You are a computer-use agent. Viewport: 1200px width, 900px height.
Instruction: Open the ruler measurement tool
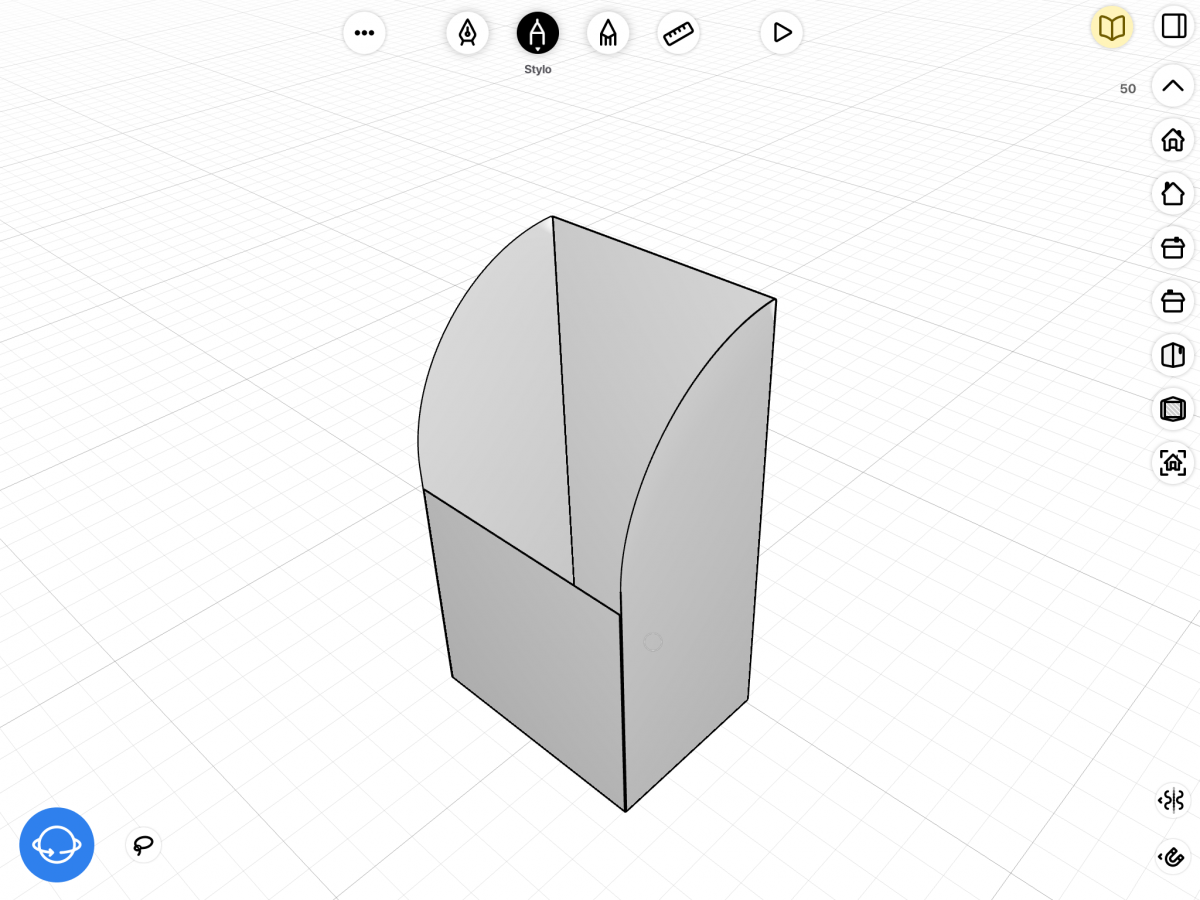tap(679, 33)
